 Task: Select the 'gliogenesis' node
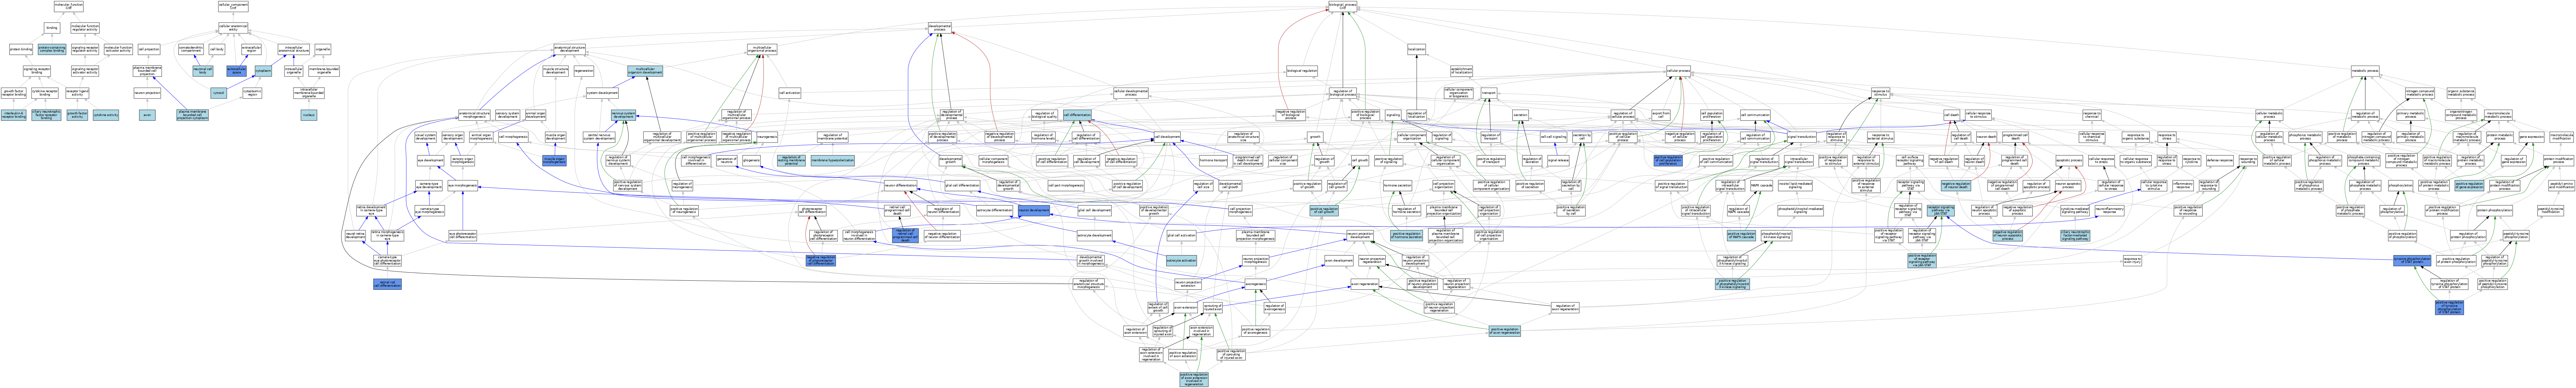pyautogui.click(x=752, y=160)
